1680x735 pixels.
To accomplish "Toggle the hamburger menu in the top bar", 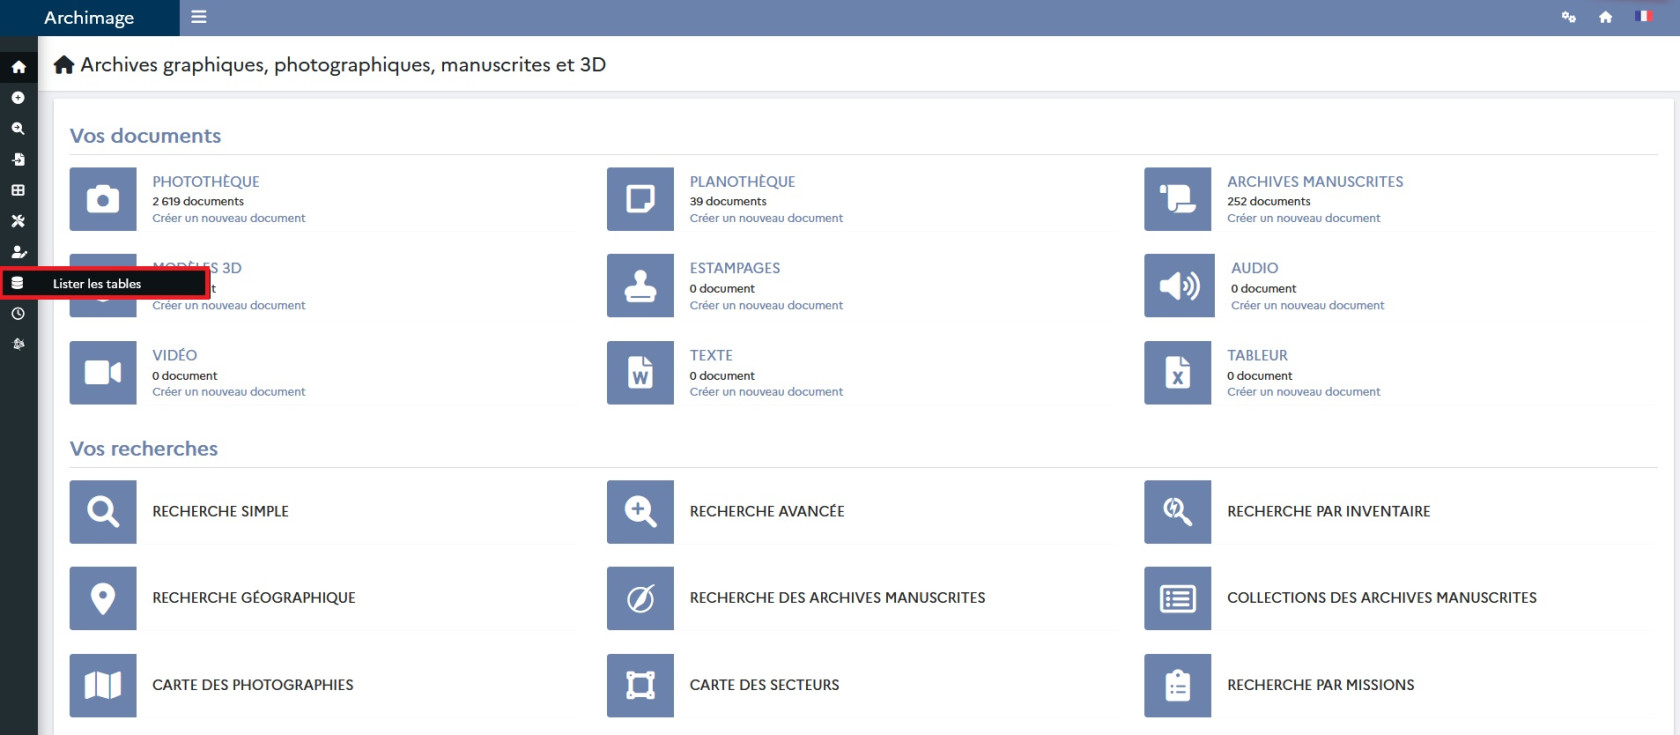I will [199, 17].
